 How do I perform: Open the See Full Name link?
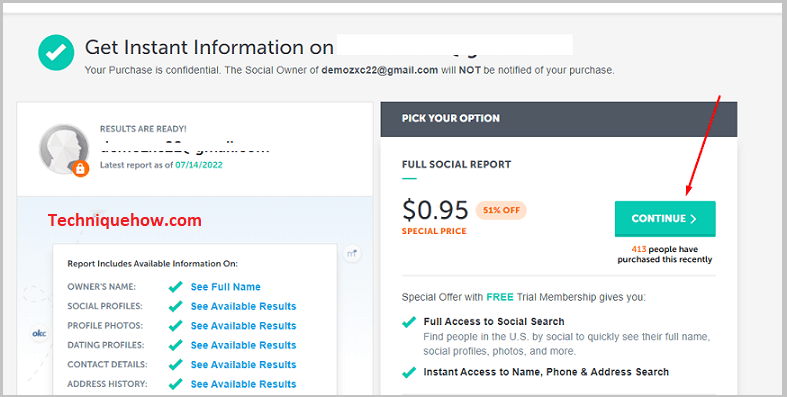[225, 287]
